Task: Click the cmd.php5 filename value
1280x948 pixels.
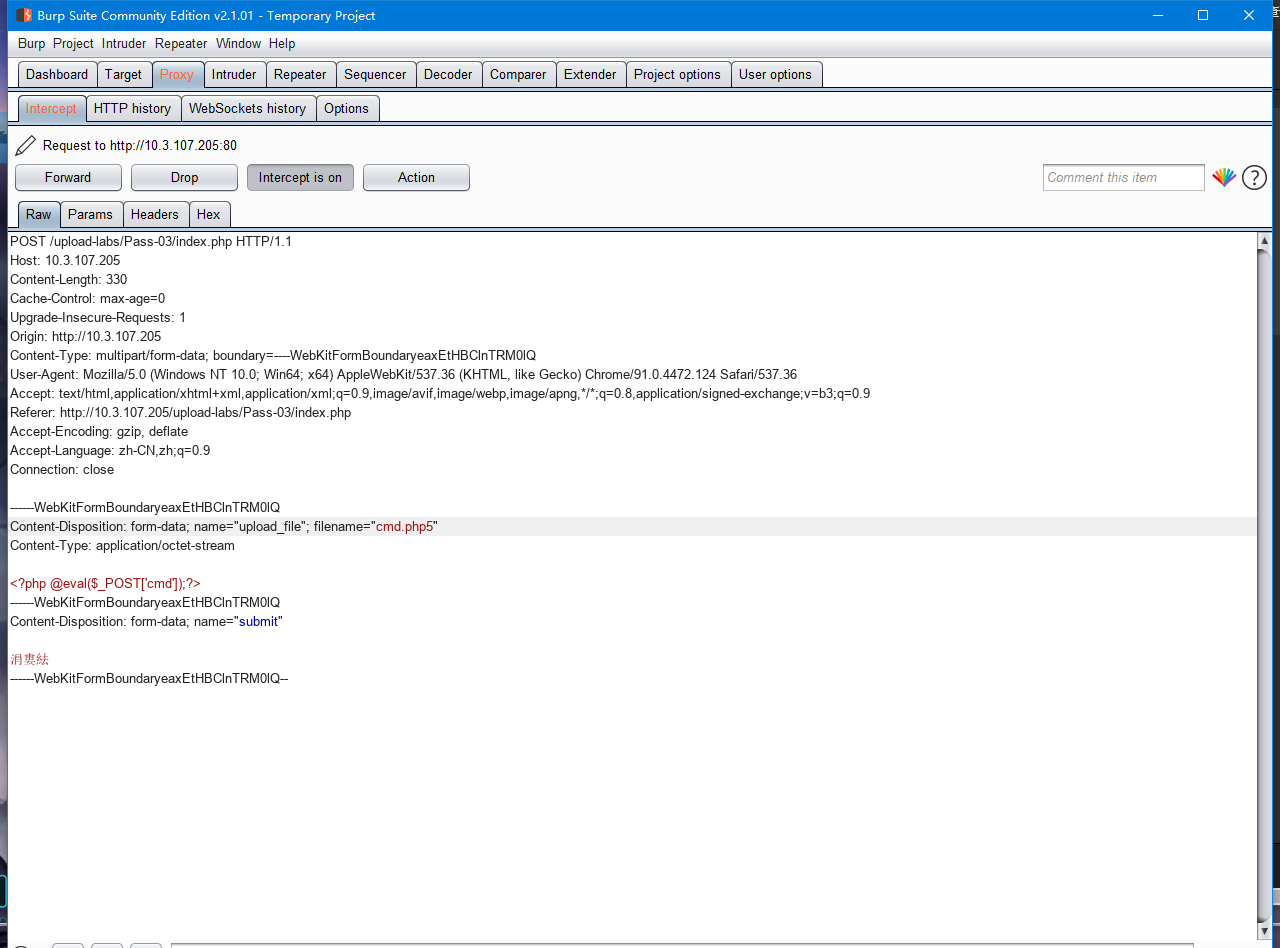Action: pos(405,526)
